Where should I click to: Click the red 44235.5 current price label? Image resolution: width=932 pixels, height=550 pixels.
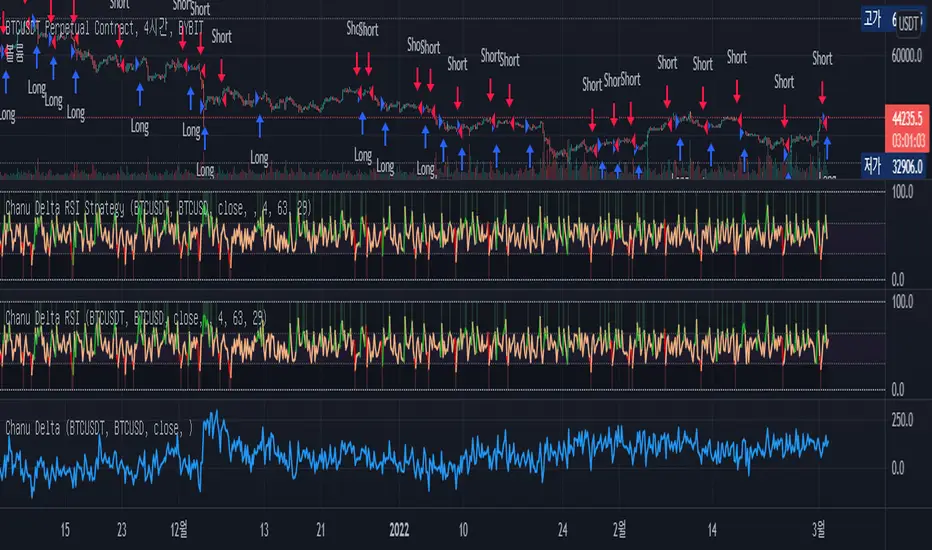click(906, 117)
